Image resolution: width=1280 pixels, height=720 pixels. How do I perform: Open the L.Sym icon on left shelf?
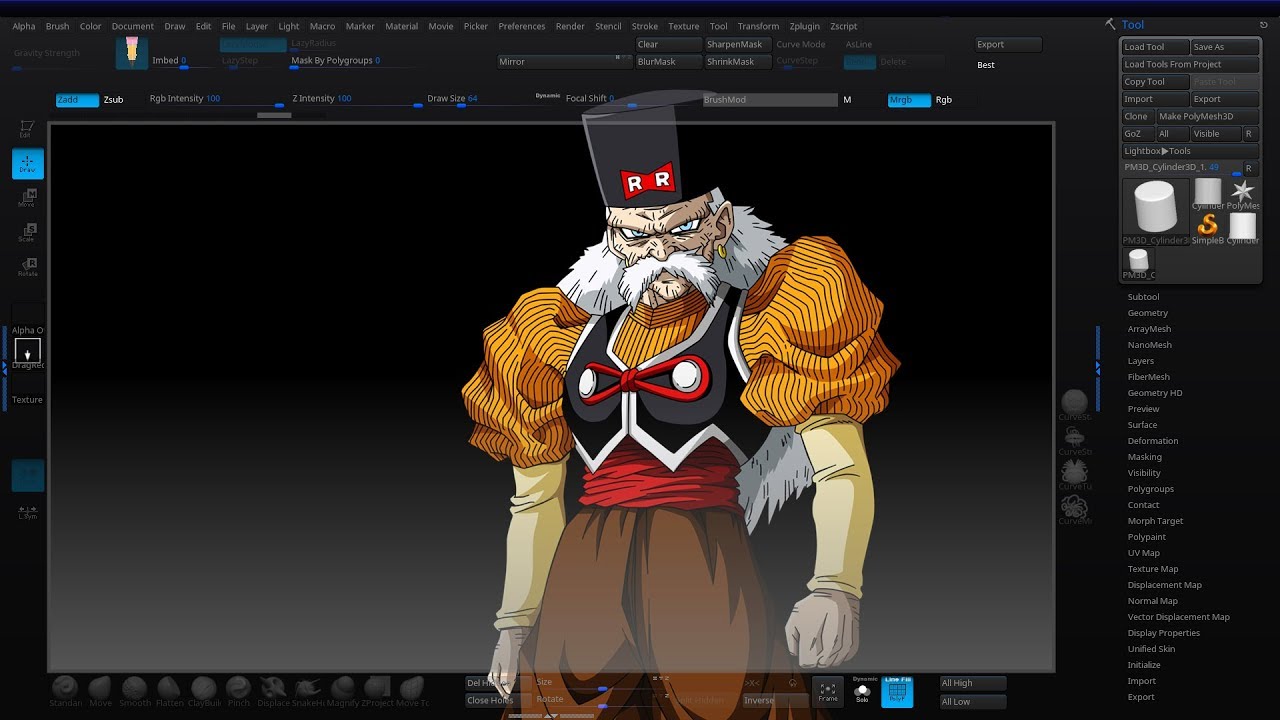[27, 512]
